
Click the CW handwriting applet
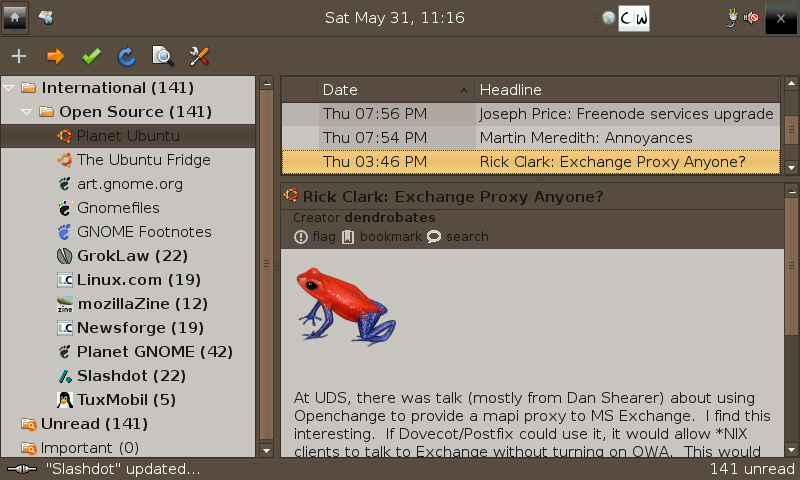[x=634, y=18]
